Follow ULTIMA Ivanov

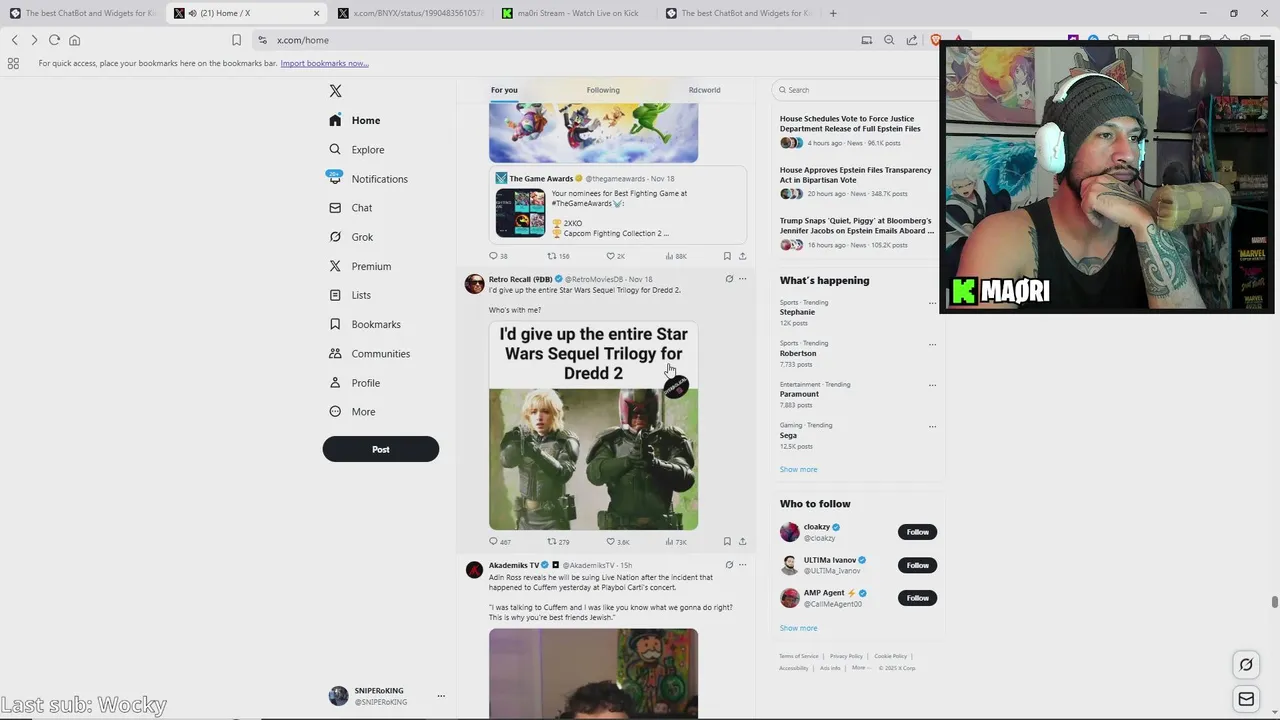pos(917,565)
